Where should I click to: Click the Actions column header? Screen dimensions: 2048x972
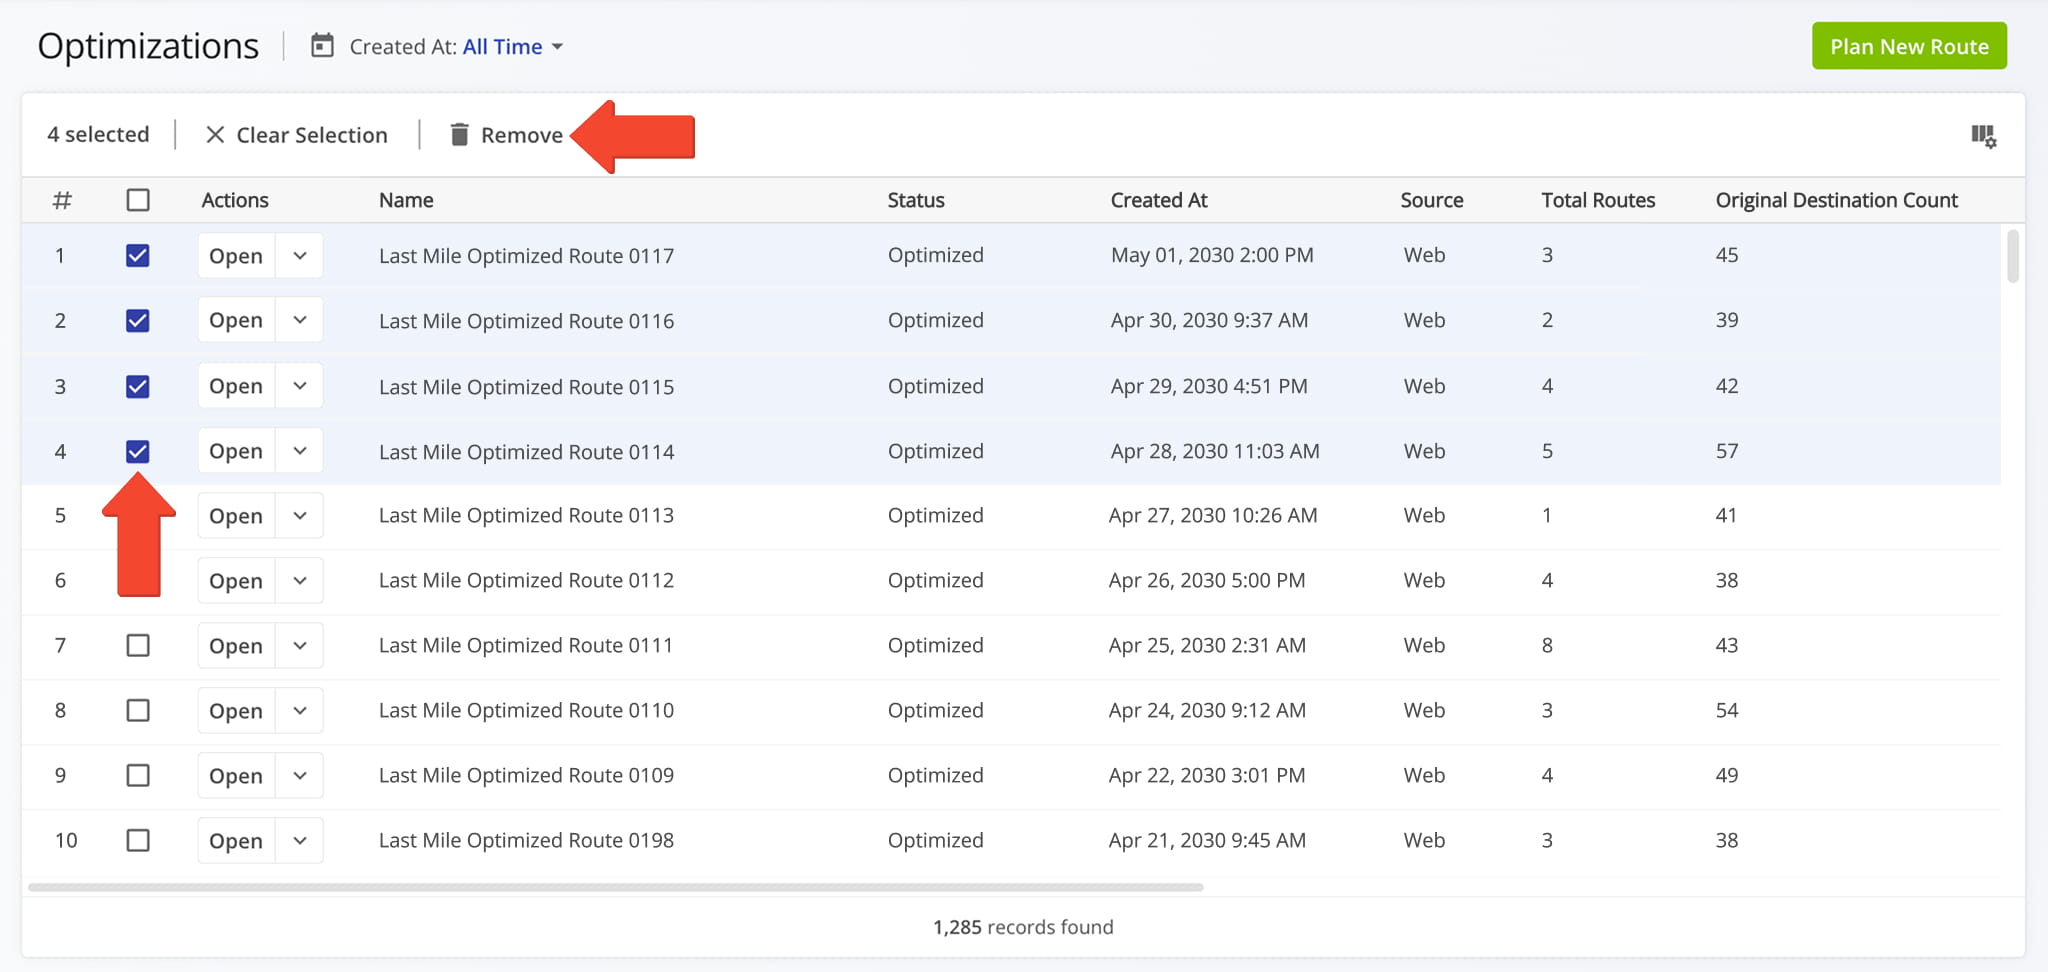[235, 200]
